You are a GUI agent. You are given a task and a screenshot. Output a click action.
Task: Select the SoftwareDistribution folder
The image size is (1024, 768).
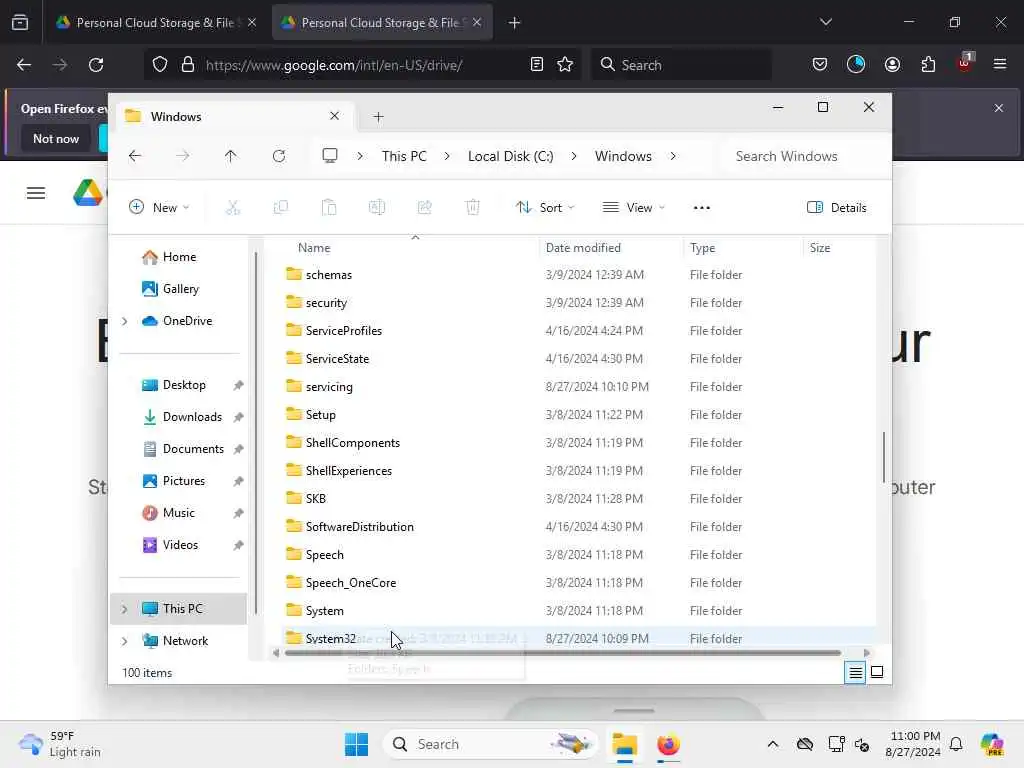click(359, 527)
